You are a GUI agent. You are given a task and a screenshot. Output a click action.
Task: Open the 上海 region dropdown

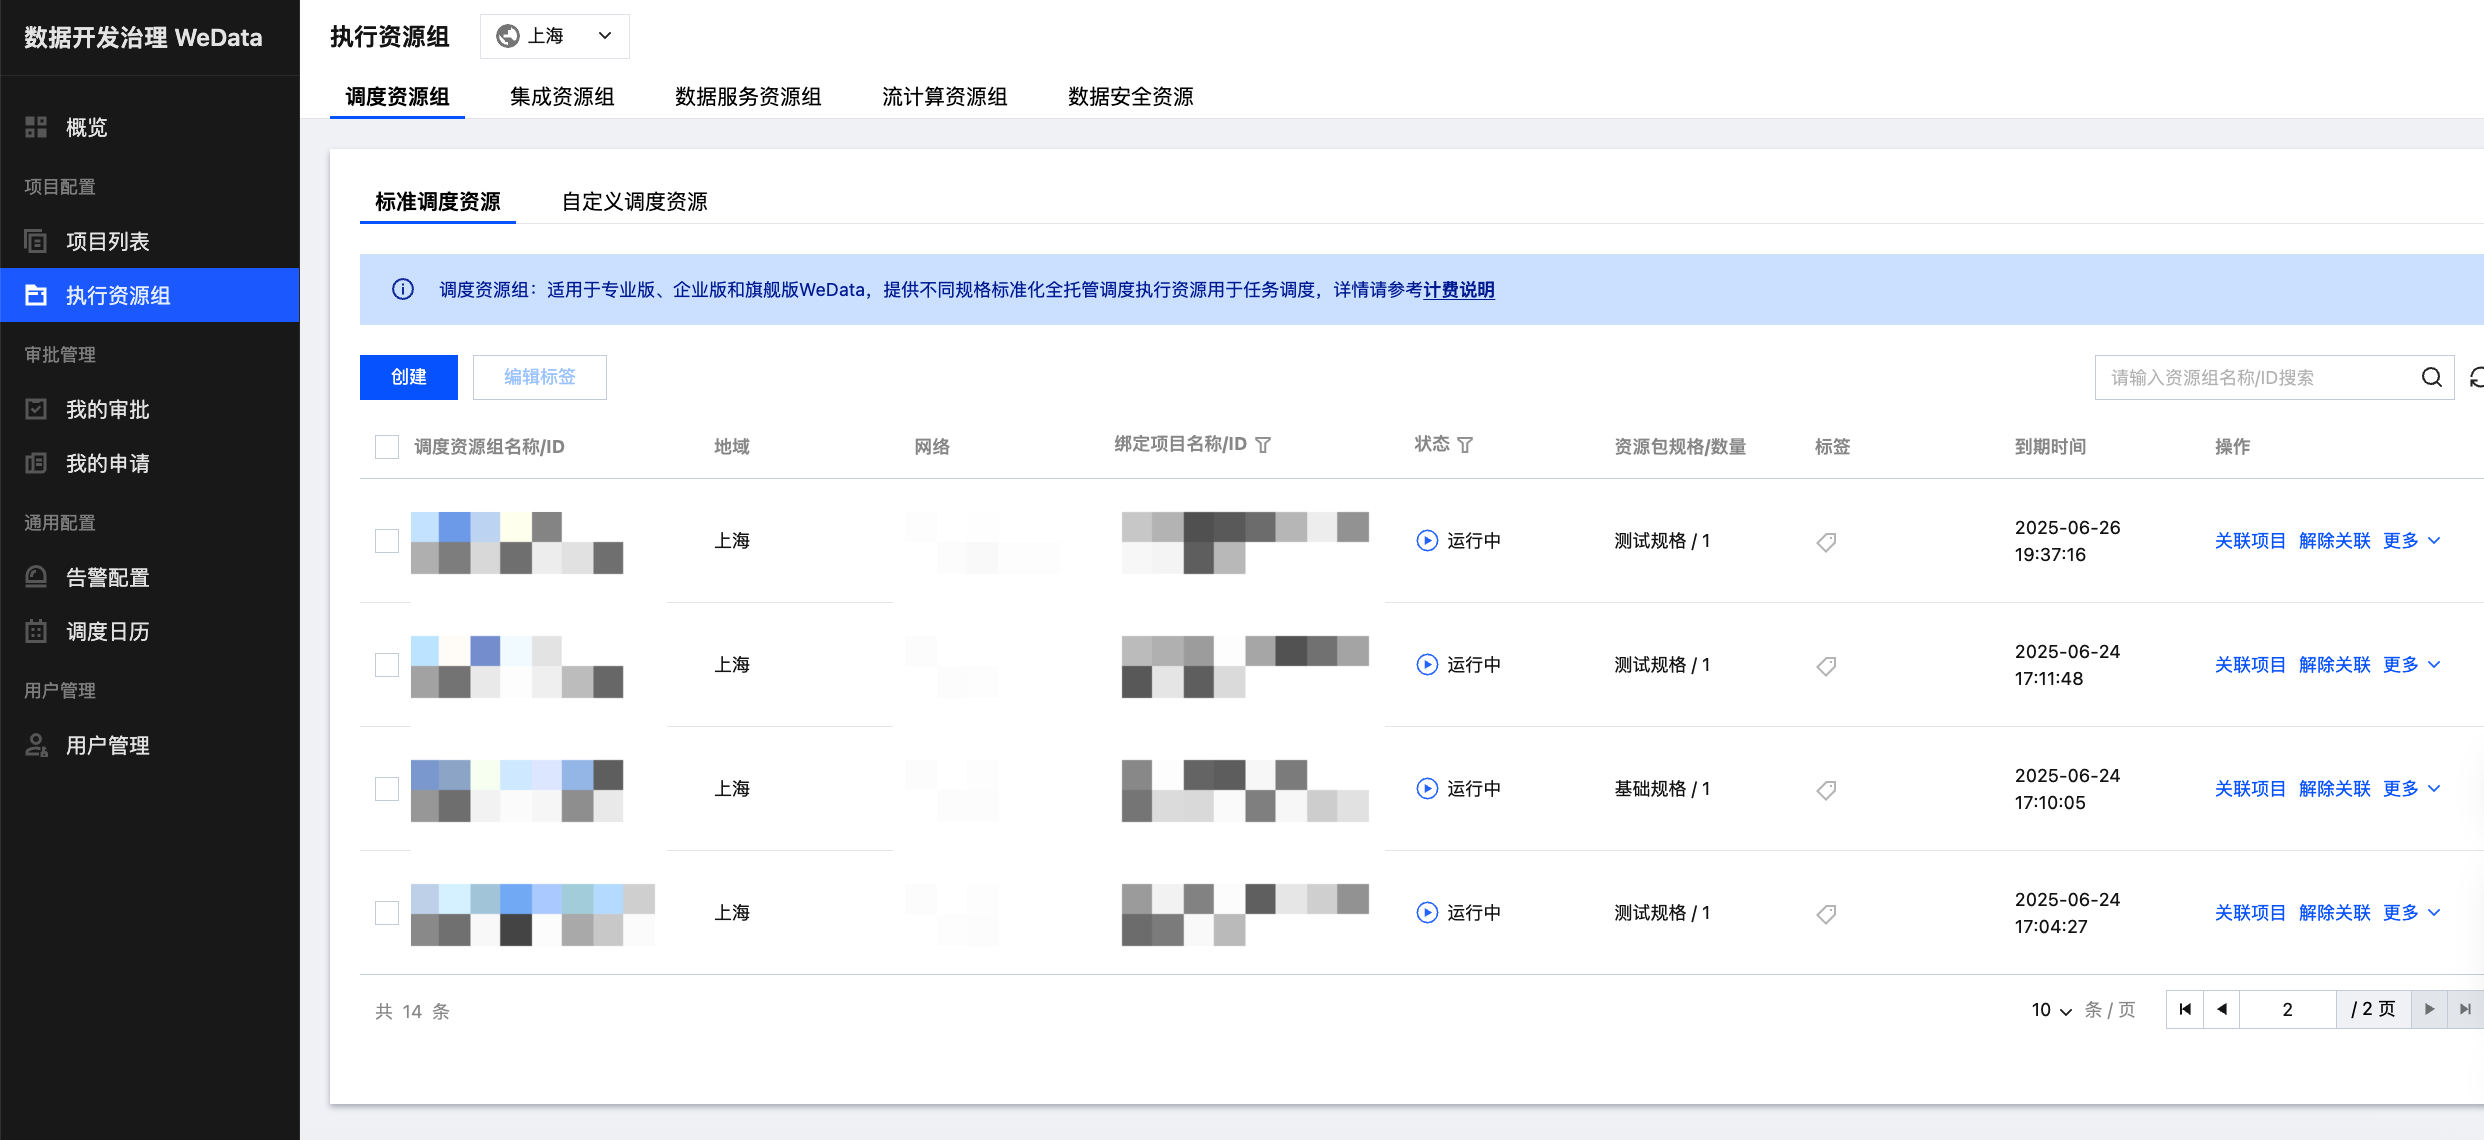pyautogui.click(x=555, y=36)
